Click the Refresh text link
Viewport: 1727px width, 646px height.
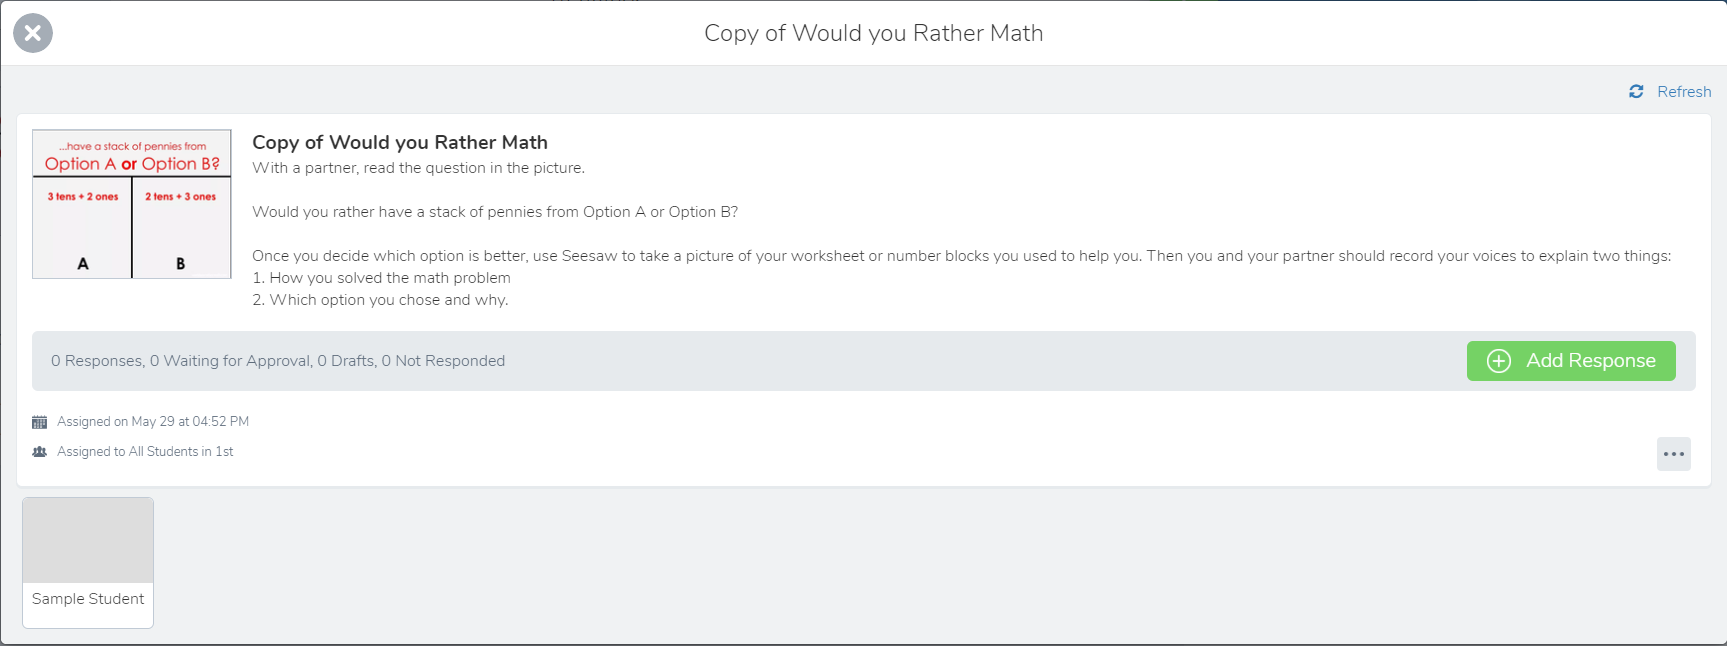1684,92
